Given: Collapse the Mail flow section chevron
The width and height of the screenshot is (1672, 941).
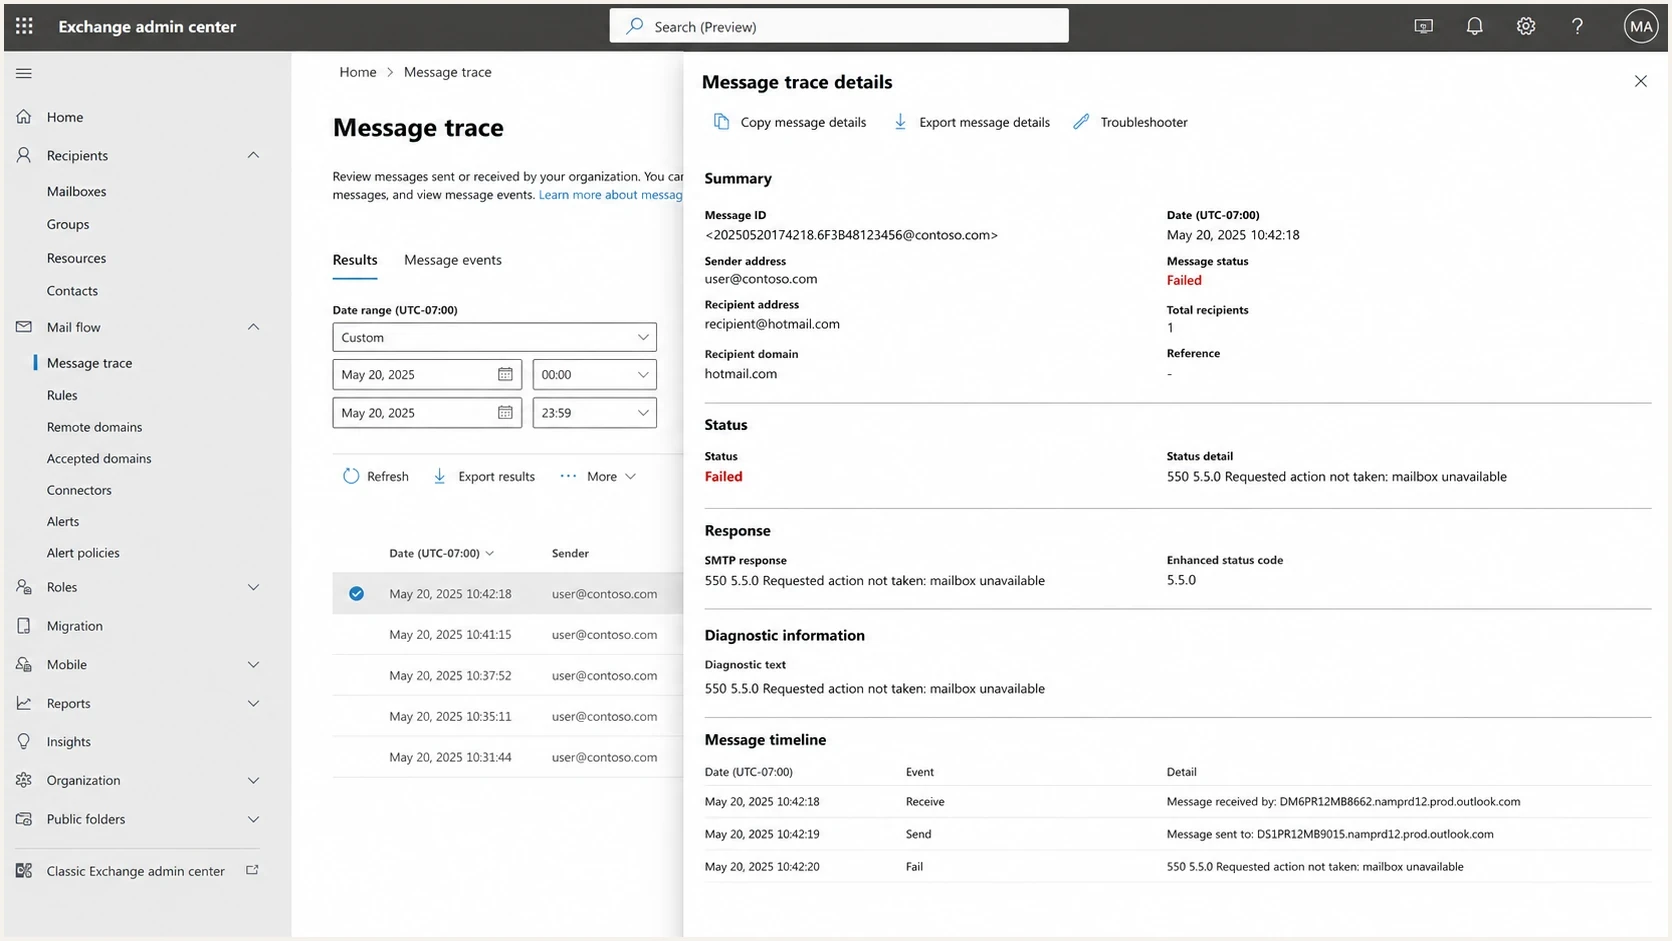Looking at the screenshot, I should click(253, 327).
